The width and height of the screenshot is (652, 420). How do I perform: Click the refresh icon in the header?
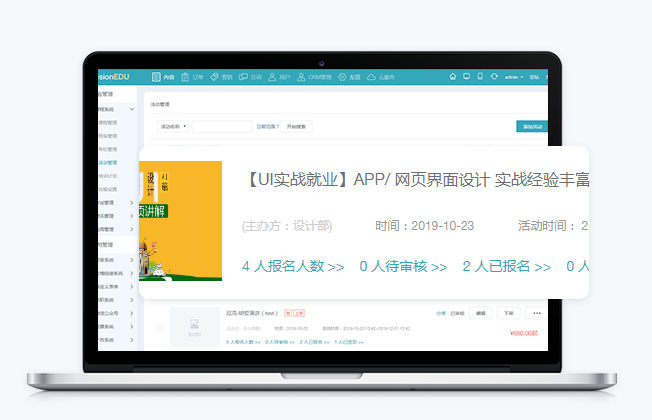click(493, 76)
